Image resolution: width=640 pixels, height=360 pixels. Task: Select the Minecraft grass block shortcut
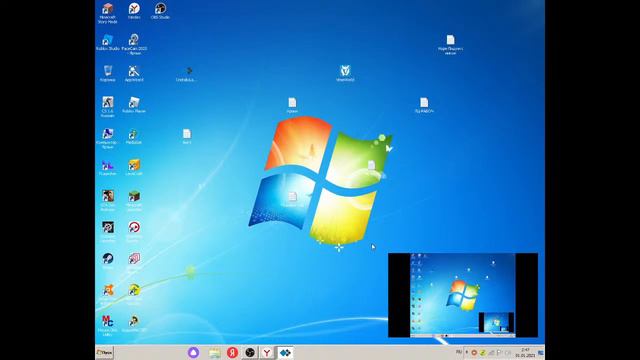[x=134, y=200]
